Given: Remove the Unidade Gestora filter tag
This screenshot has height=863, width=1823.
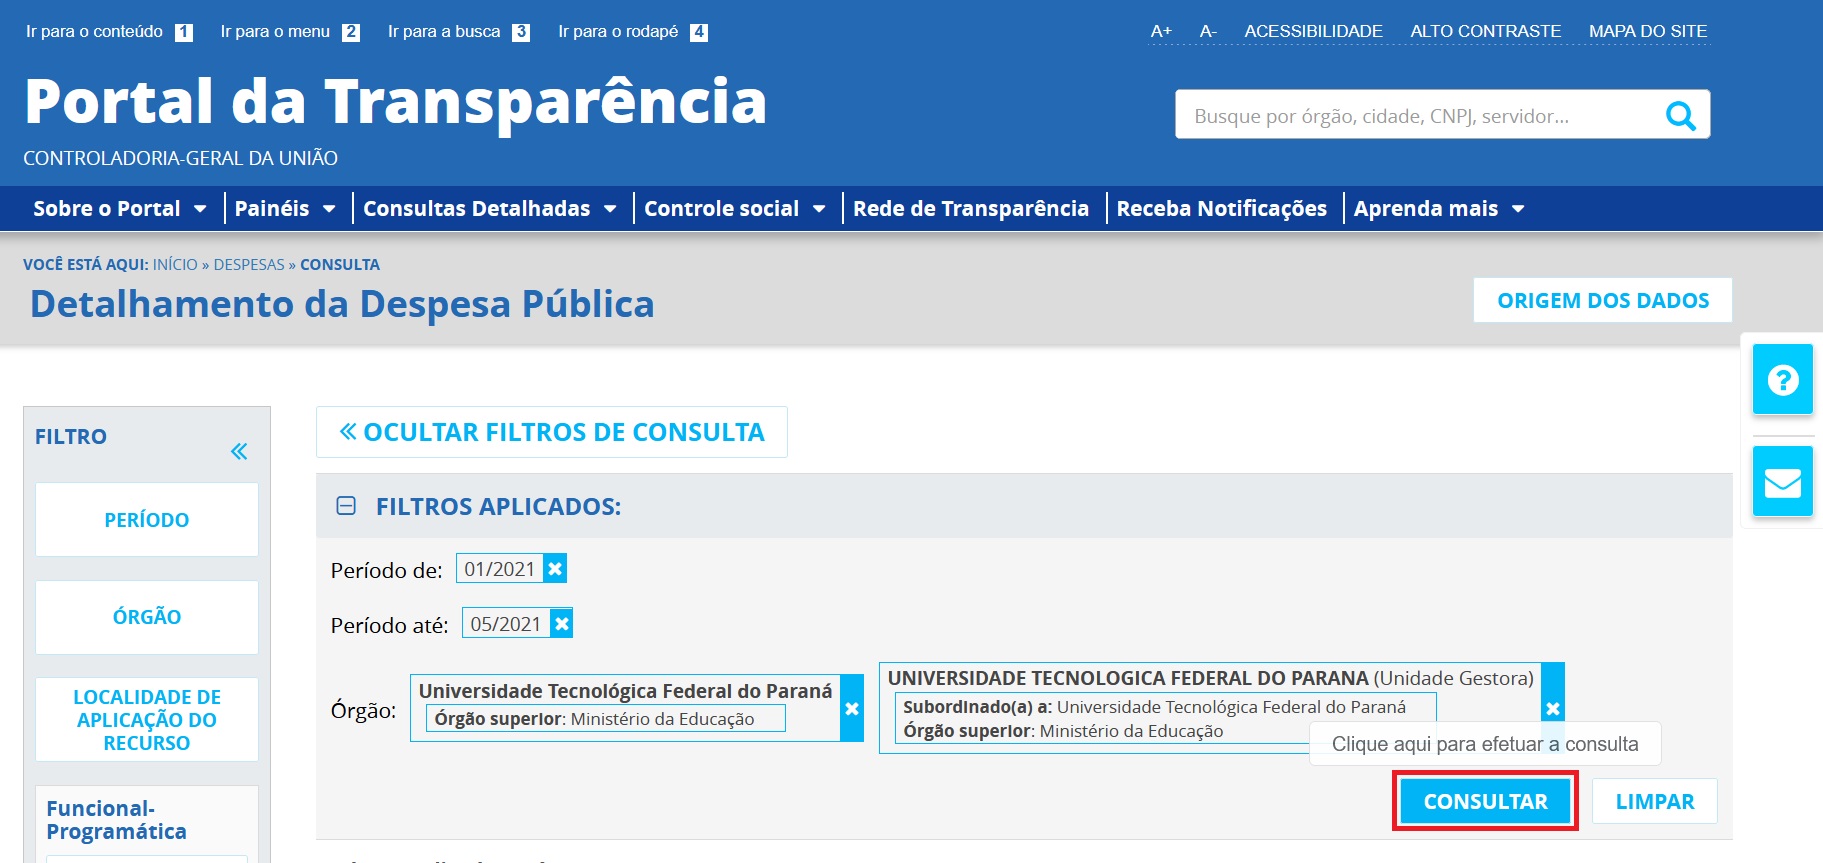Looking at the screenshot, I should pos(1553,708).
